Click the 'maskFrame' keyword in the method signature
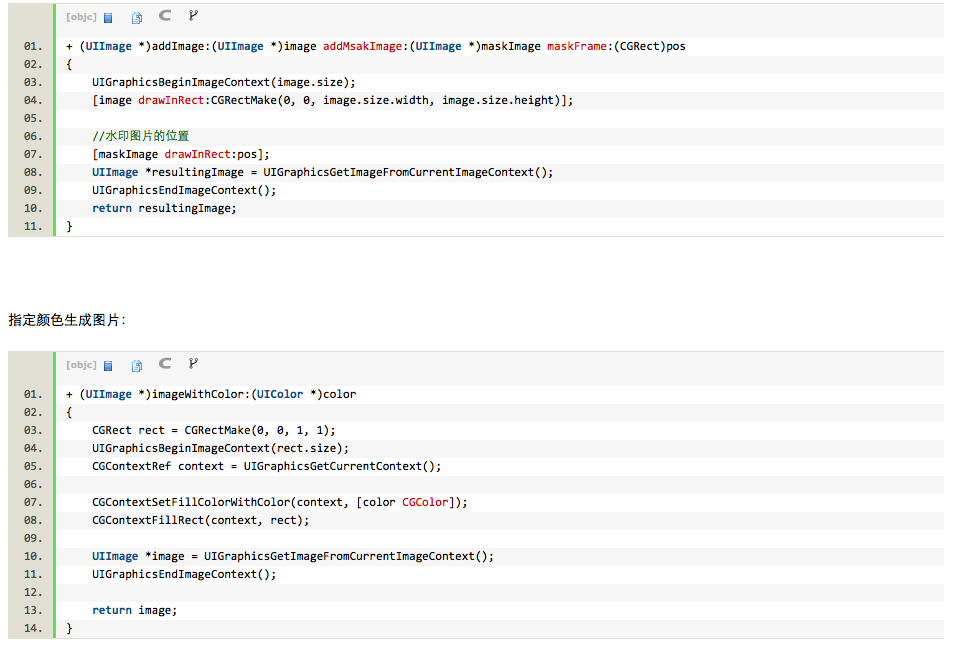This screenshot has height=664, width=955. pos(577,46)
